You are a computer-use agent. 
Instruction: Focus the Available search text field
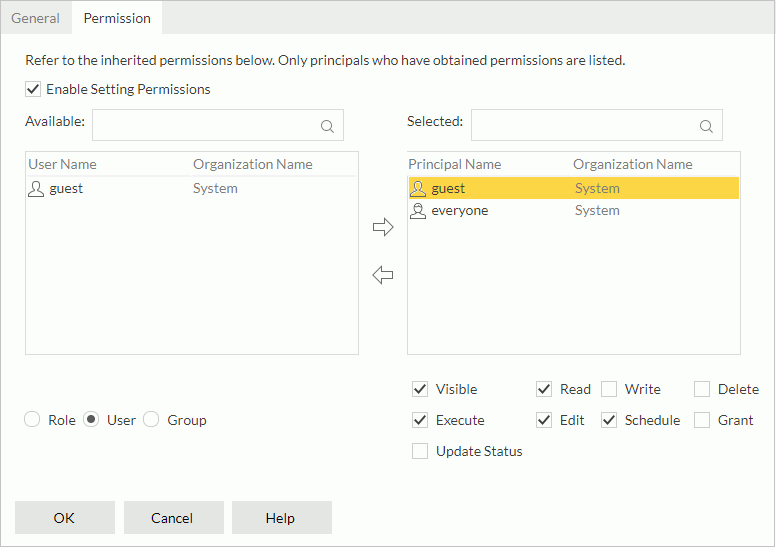(205, 126)
